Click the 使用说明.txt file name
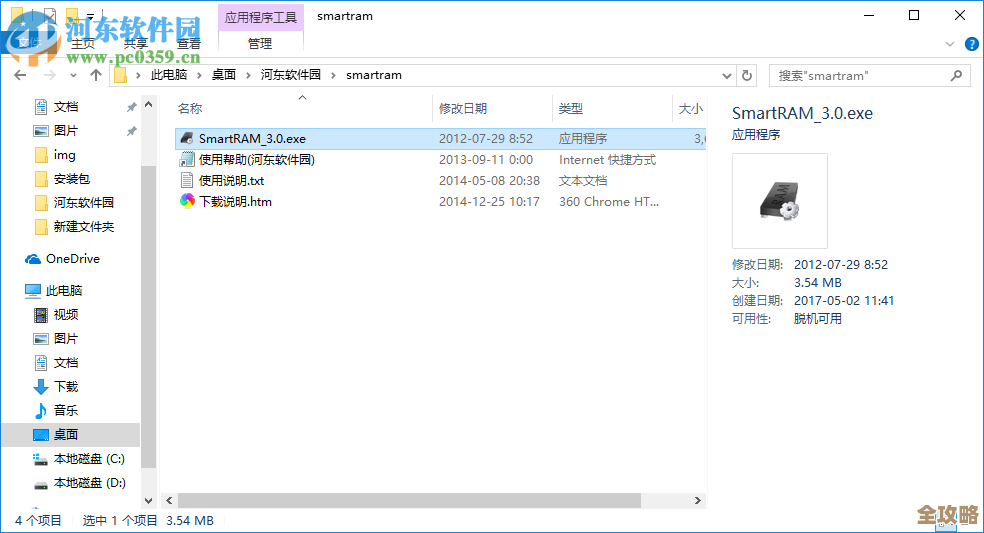The height and width of the screenshot is (533, 984). pos(232,181)
